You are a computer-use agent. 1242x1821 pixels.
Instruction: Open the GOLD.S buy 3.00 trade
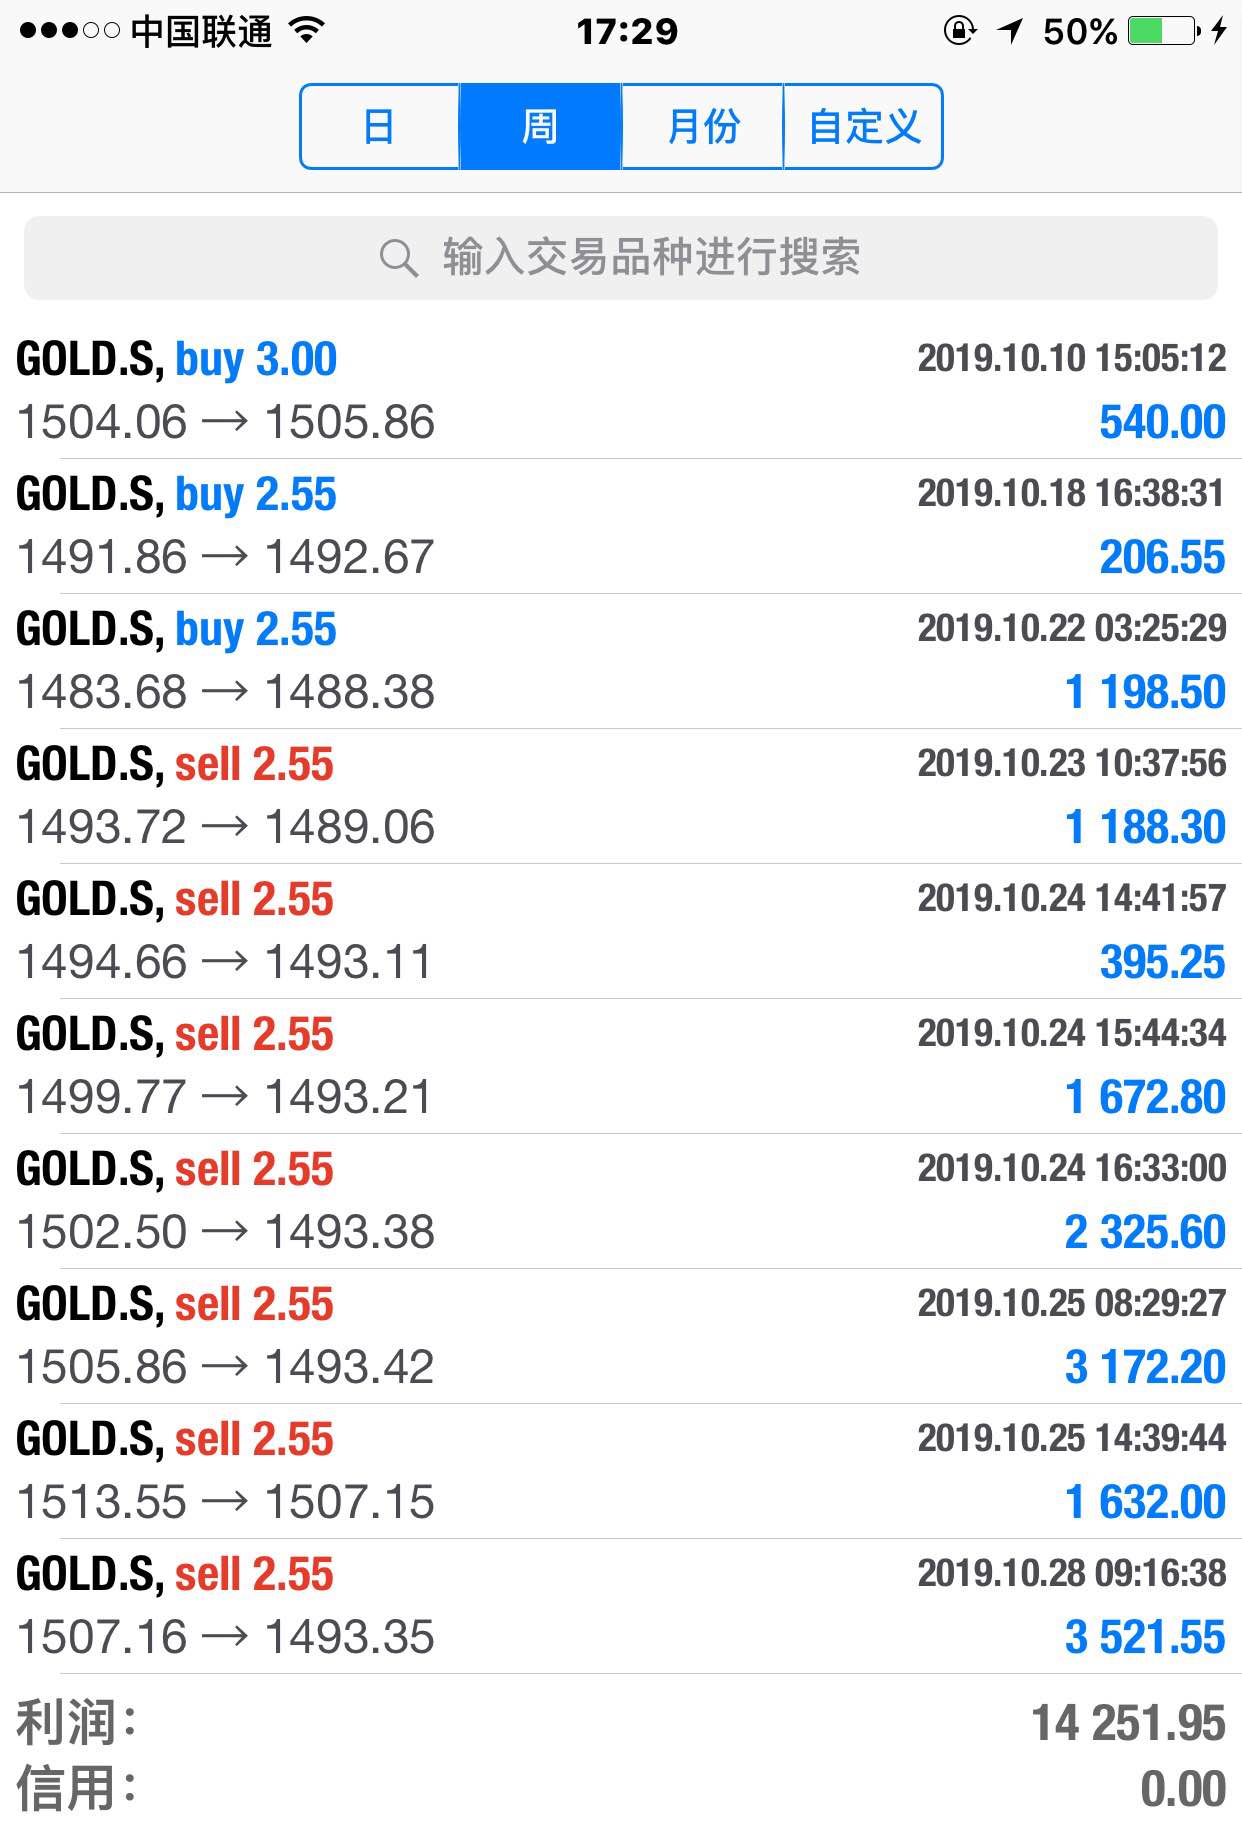(620, 390)
